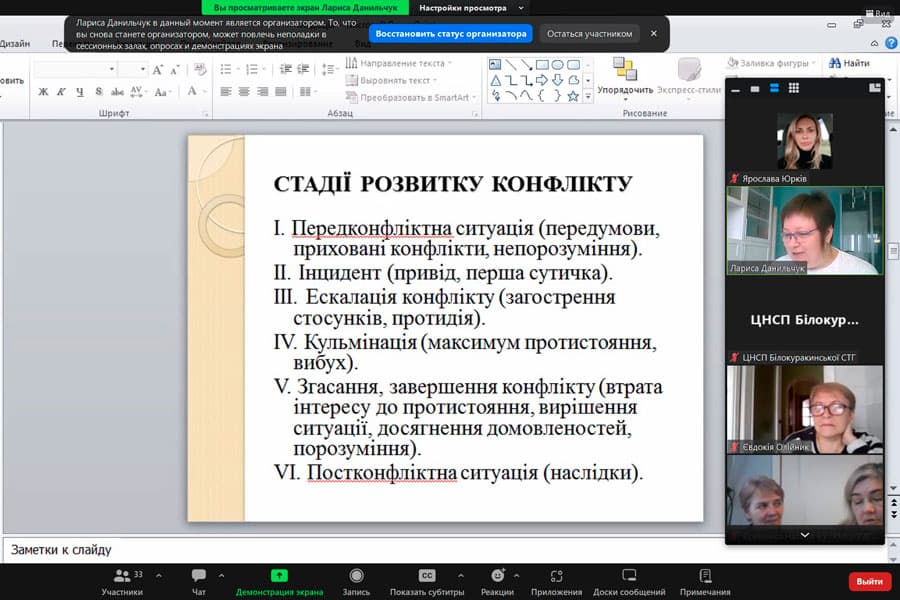
Task: Open Доски сообщений whiteboards
Action: point(629,576)
